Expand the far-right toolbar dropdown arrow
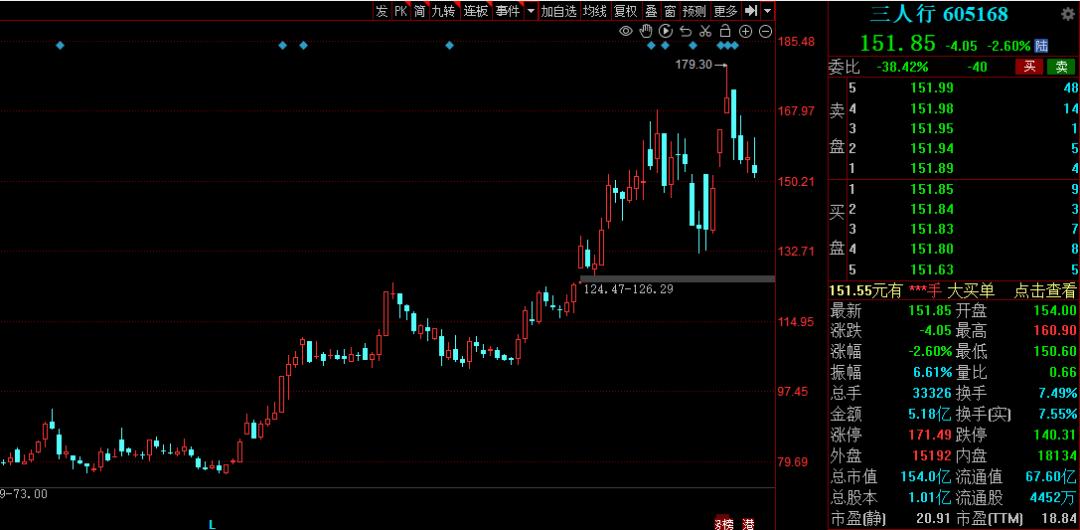 coord(768,11)
